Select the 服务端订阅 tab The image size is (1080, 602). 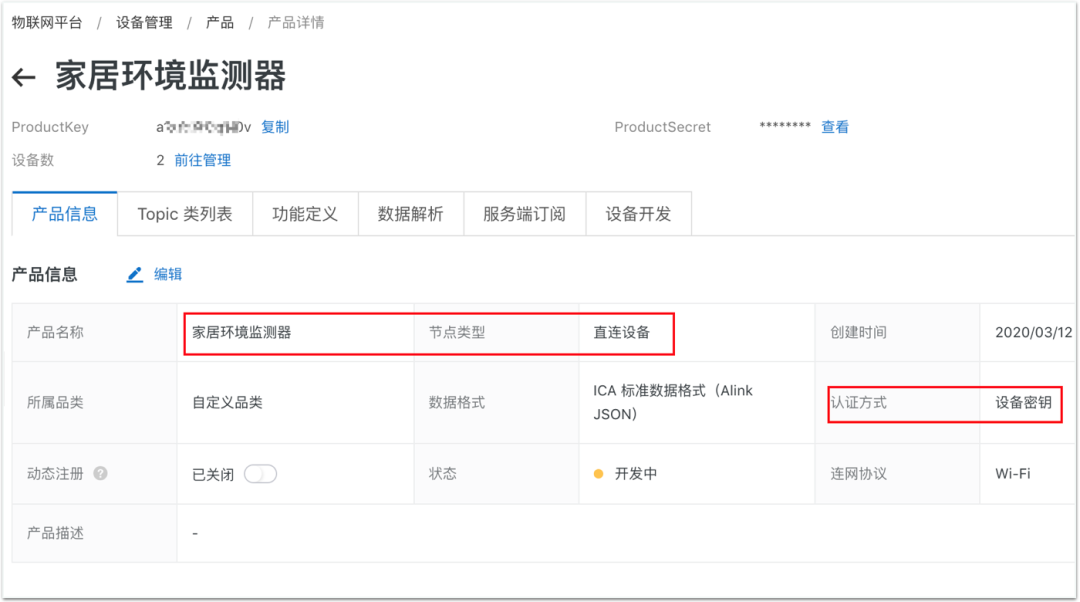pos(524,214)
